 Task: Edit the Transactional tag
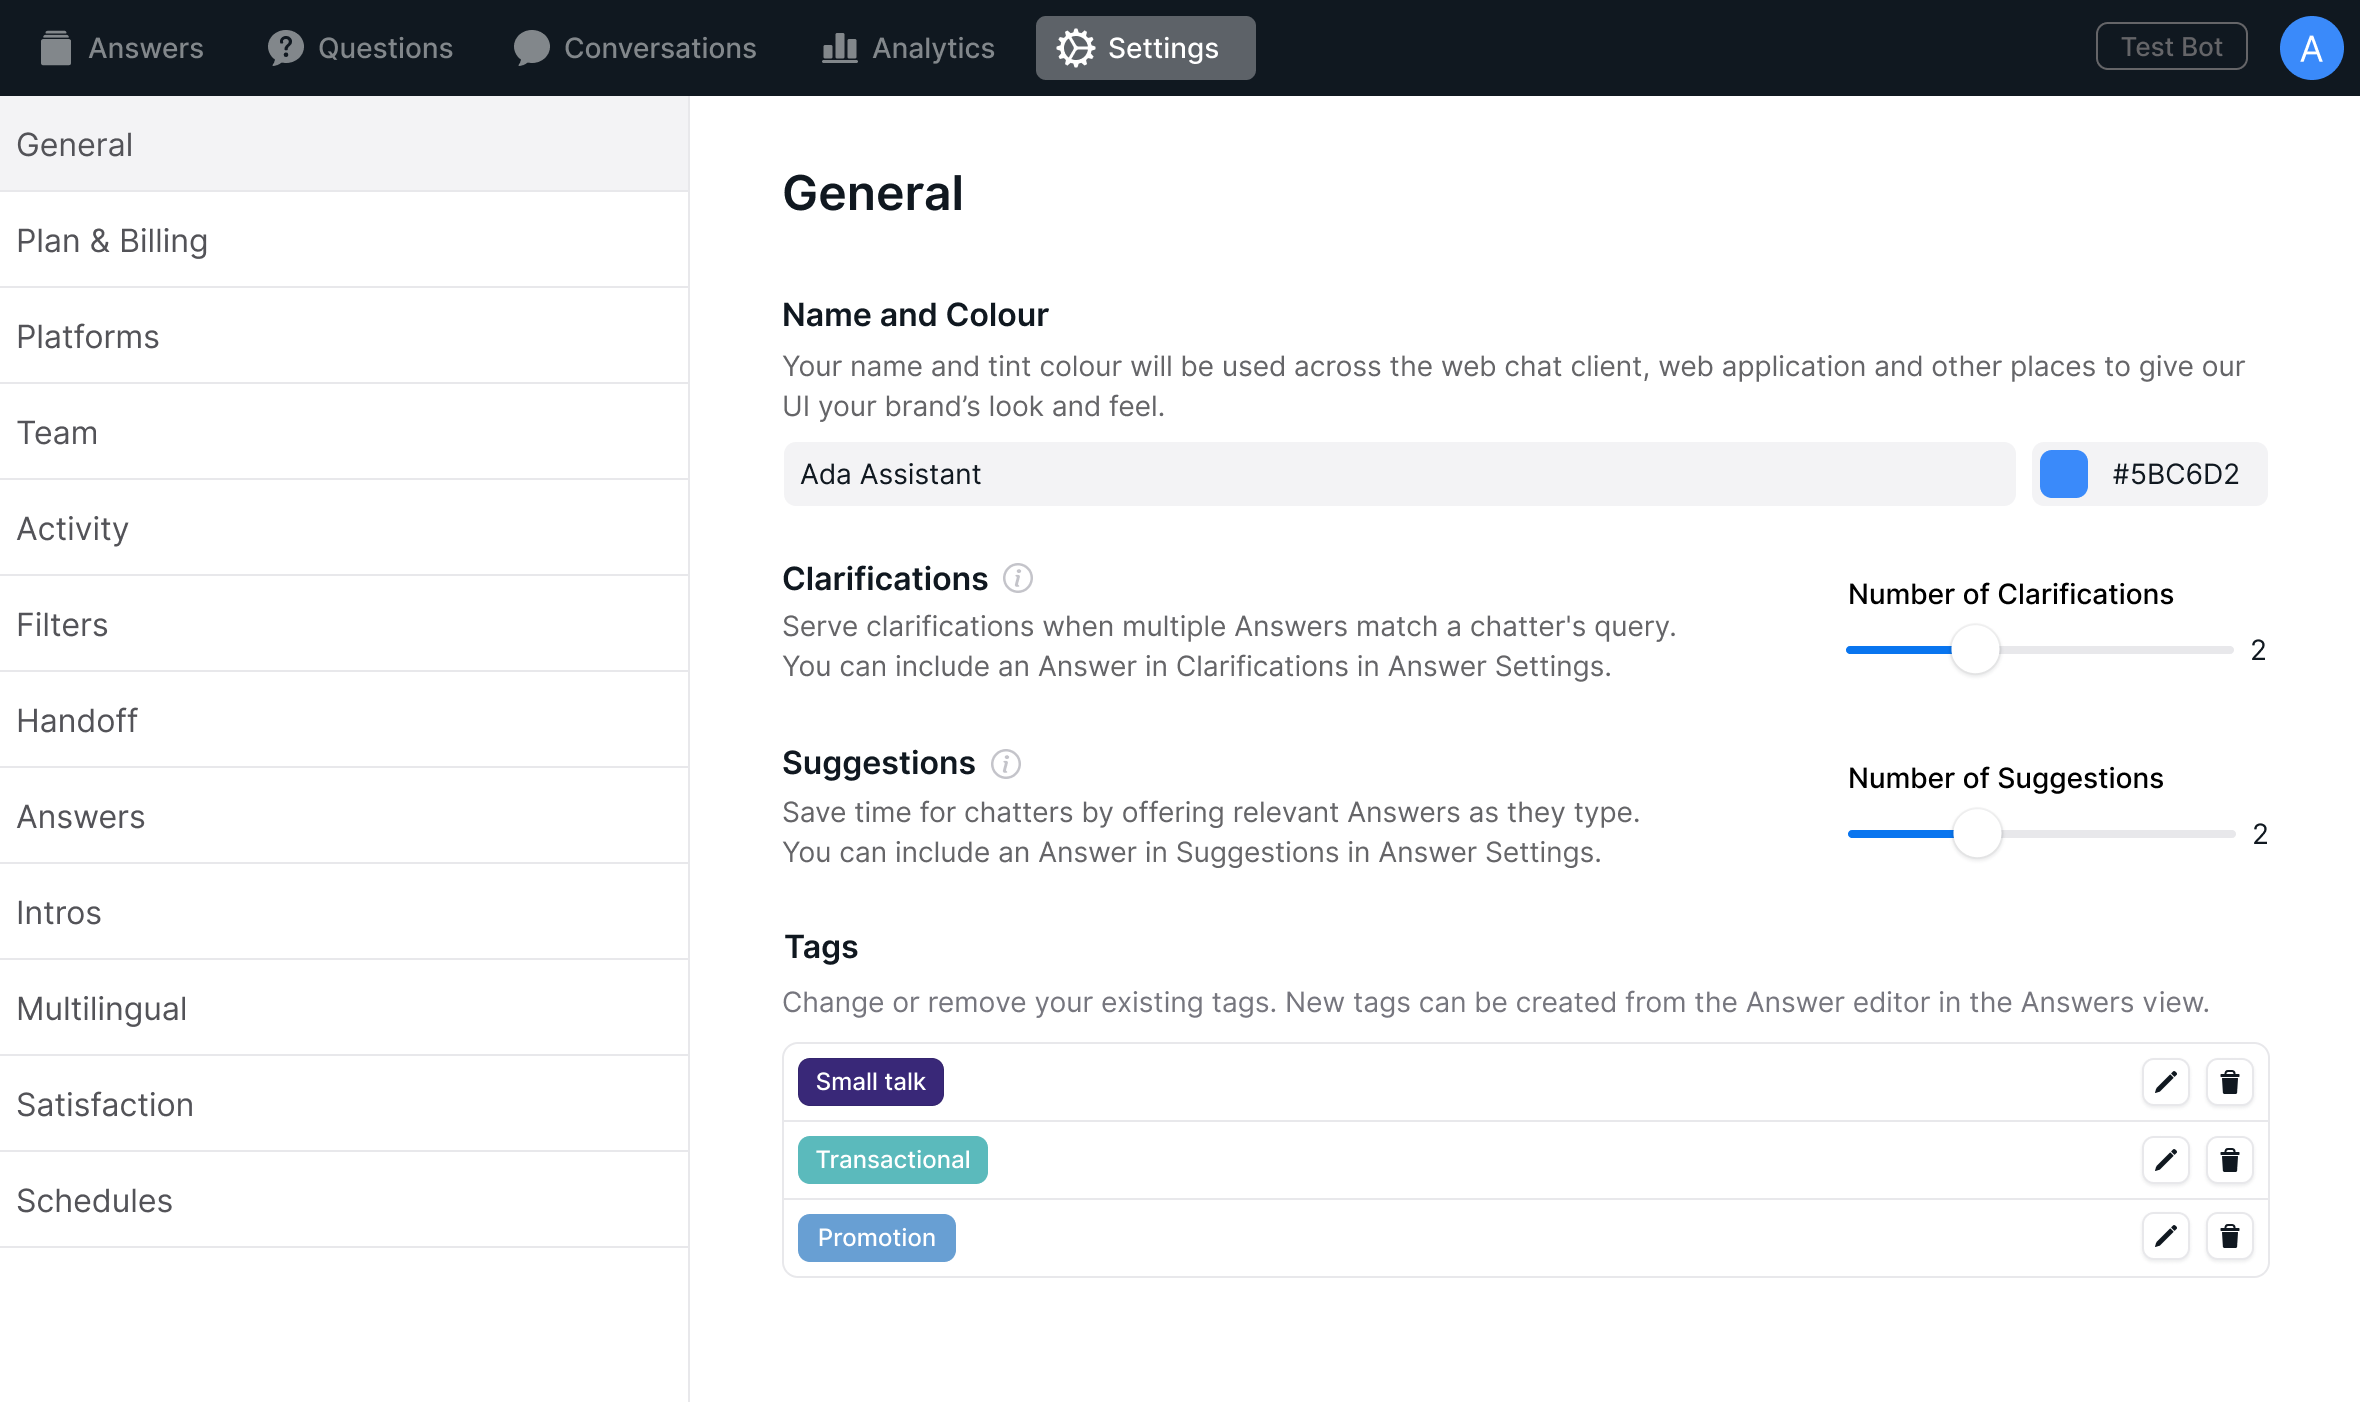pos(2165,1160)
